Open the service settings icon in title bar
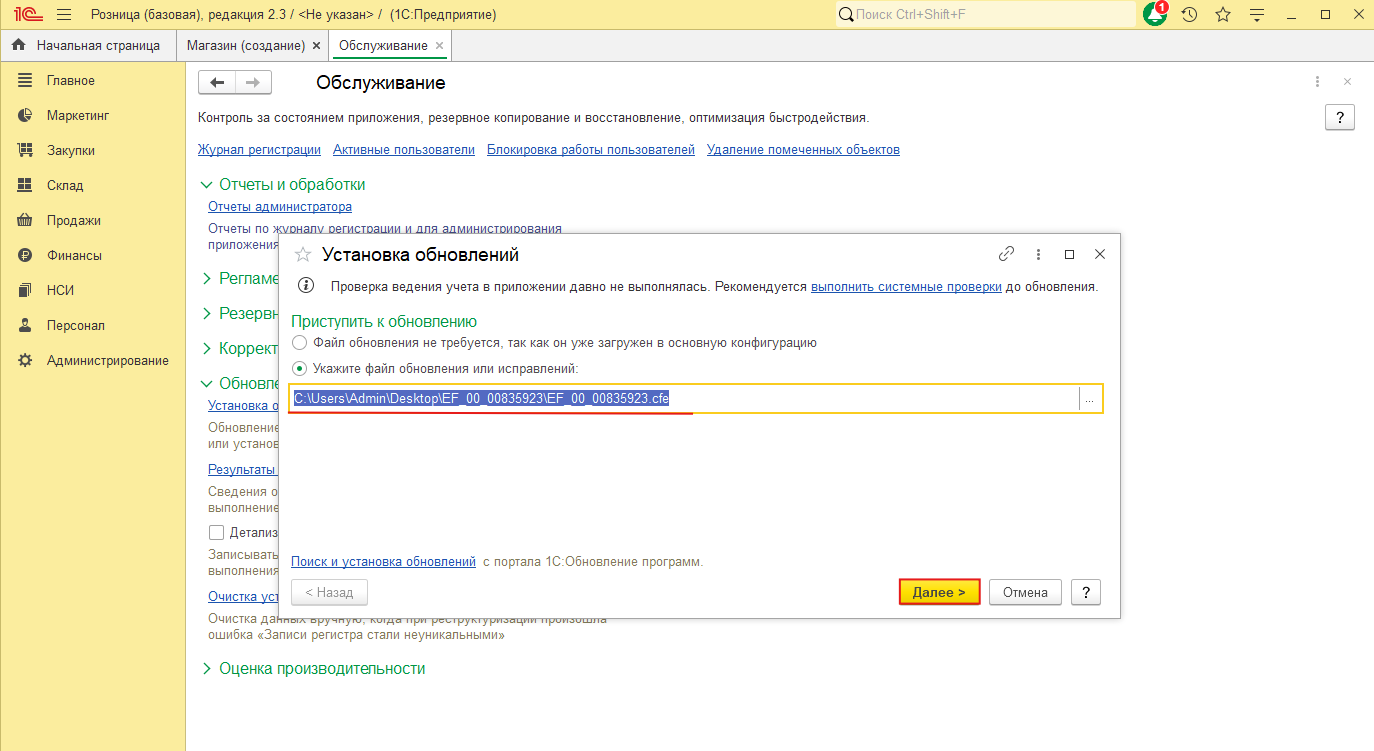This screenshot has width=1374, height=751. 1257,15
